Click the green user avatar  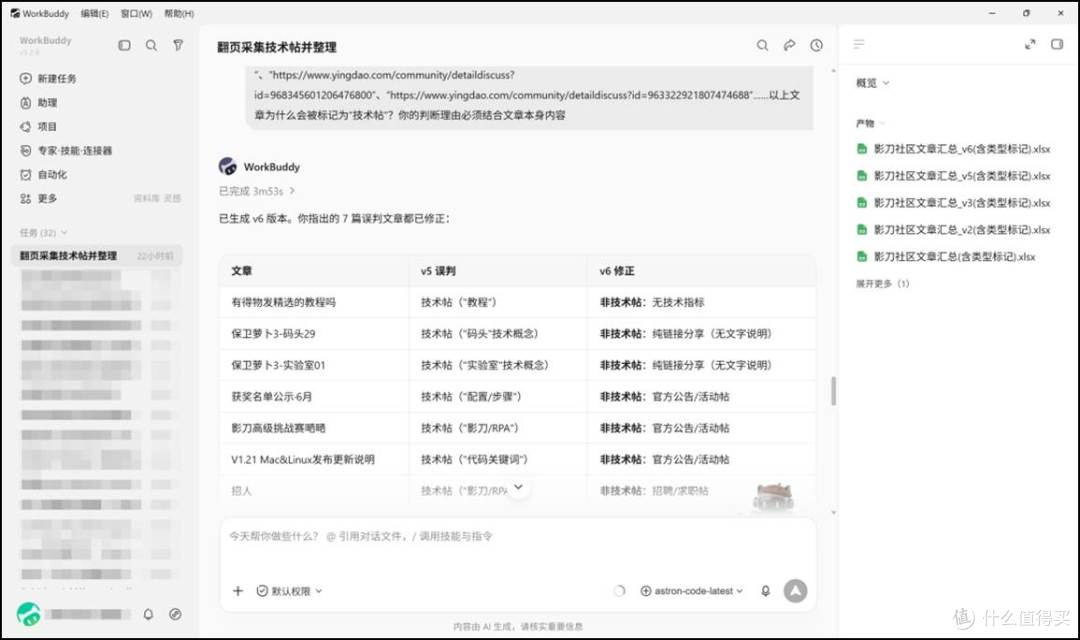[x=29, y=614]
